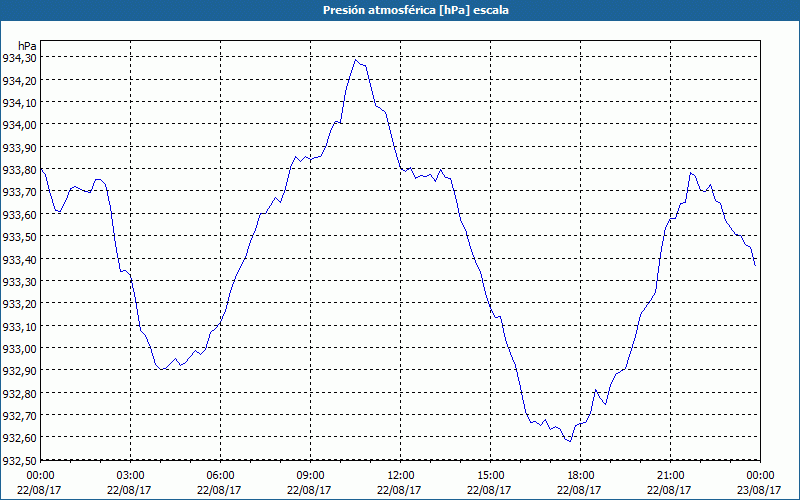Select the 933,80 pressure label

[20, 169]
